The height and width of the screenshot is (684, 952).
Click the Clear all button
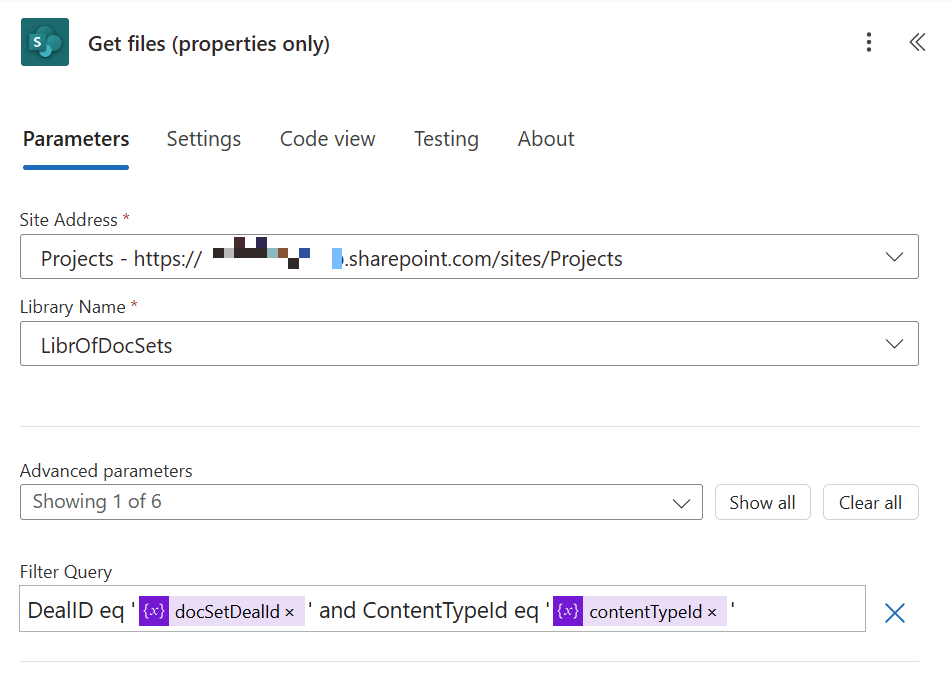(x=870, y=502)
